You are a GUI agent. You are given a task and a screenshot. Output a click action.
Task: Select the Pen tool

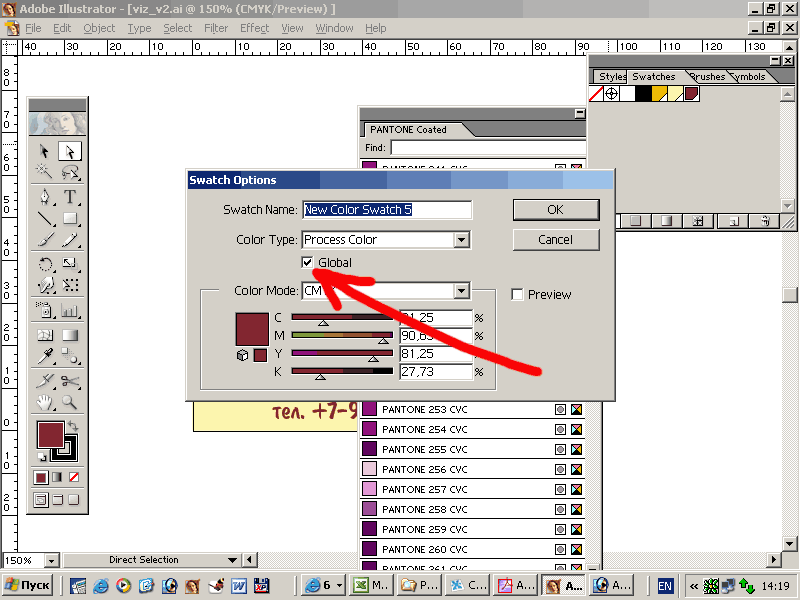point(44,197)
